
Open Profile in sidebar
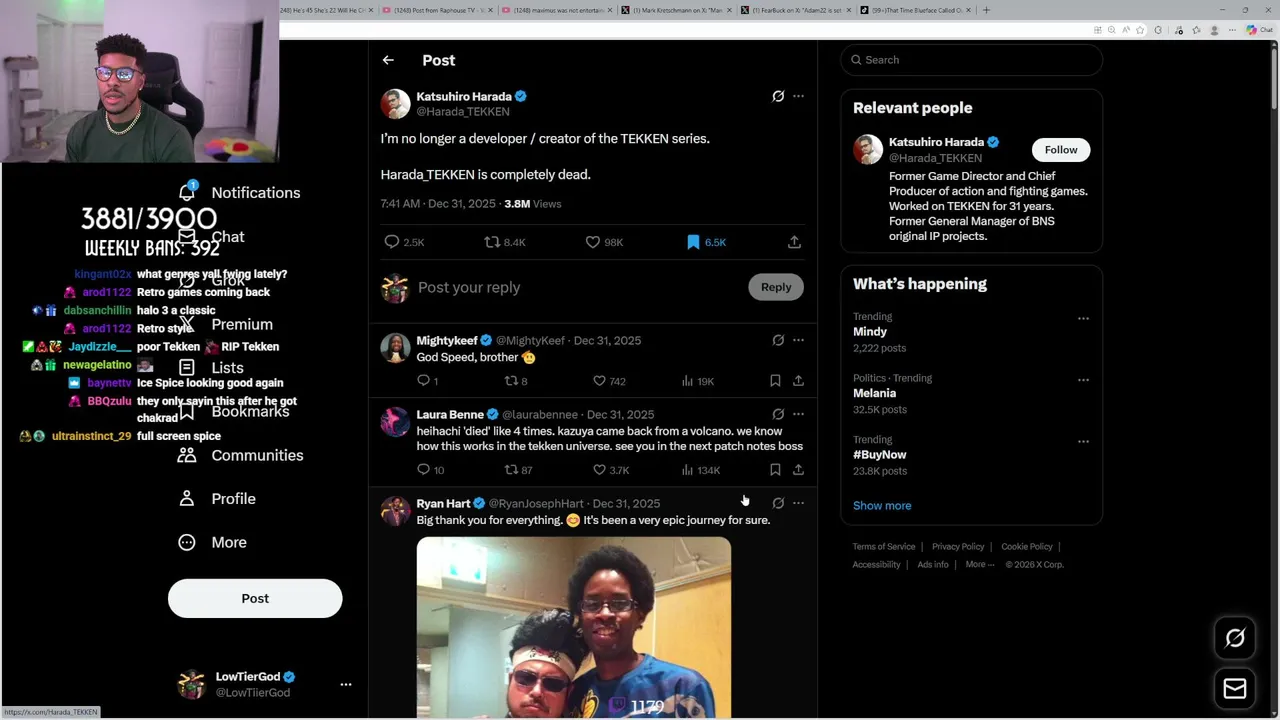click(x=217, y=499)
